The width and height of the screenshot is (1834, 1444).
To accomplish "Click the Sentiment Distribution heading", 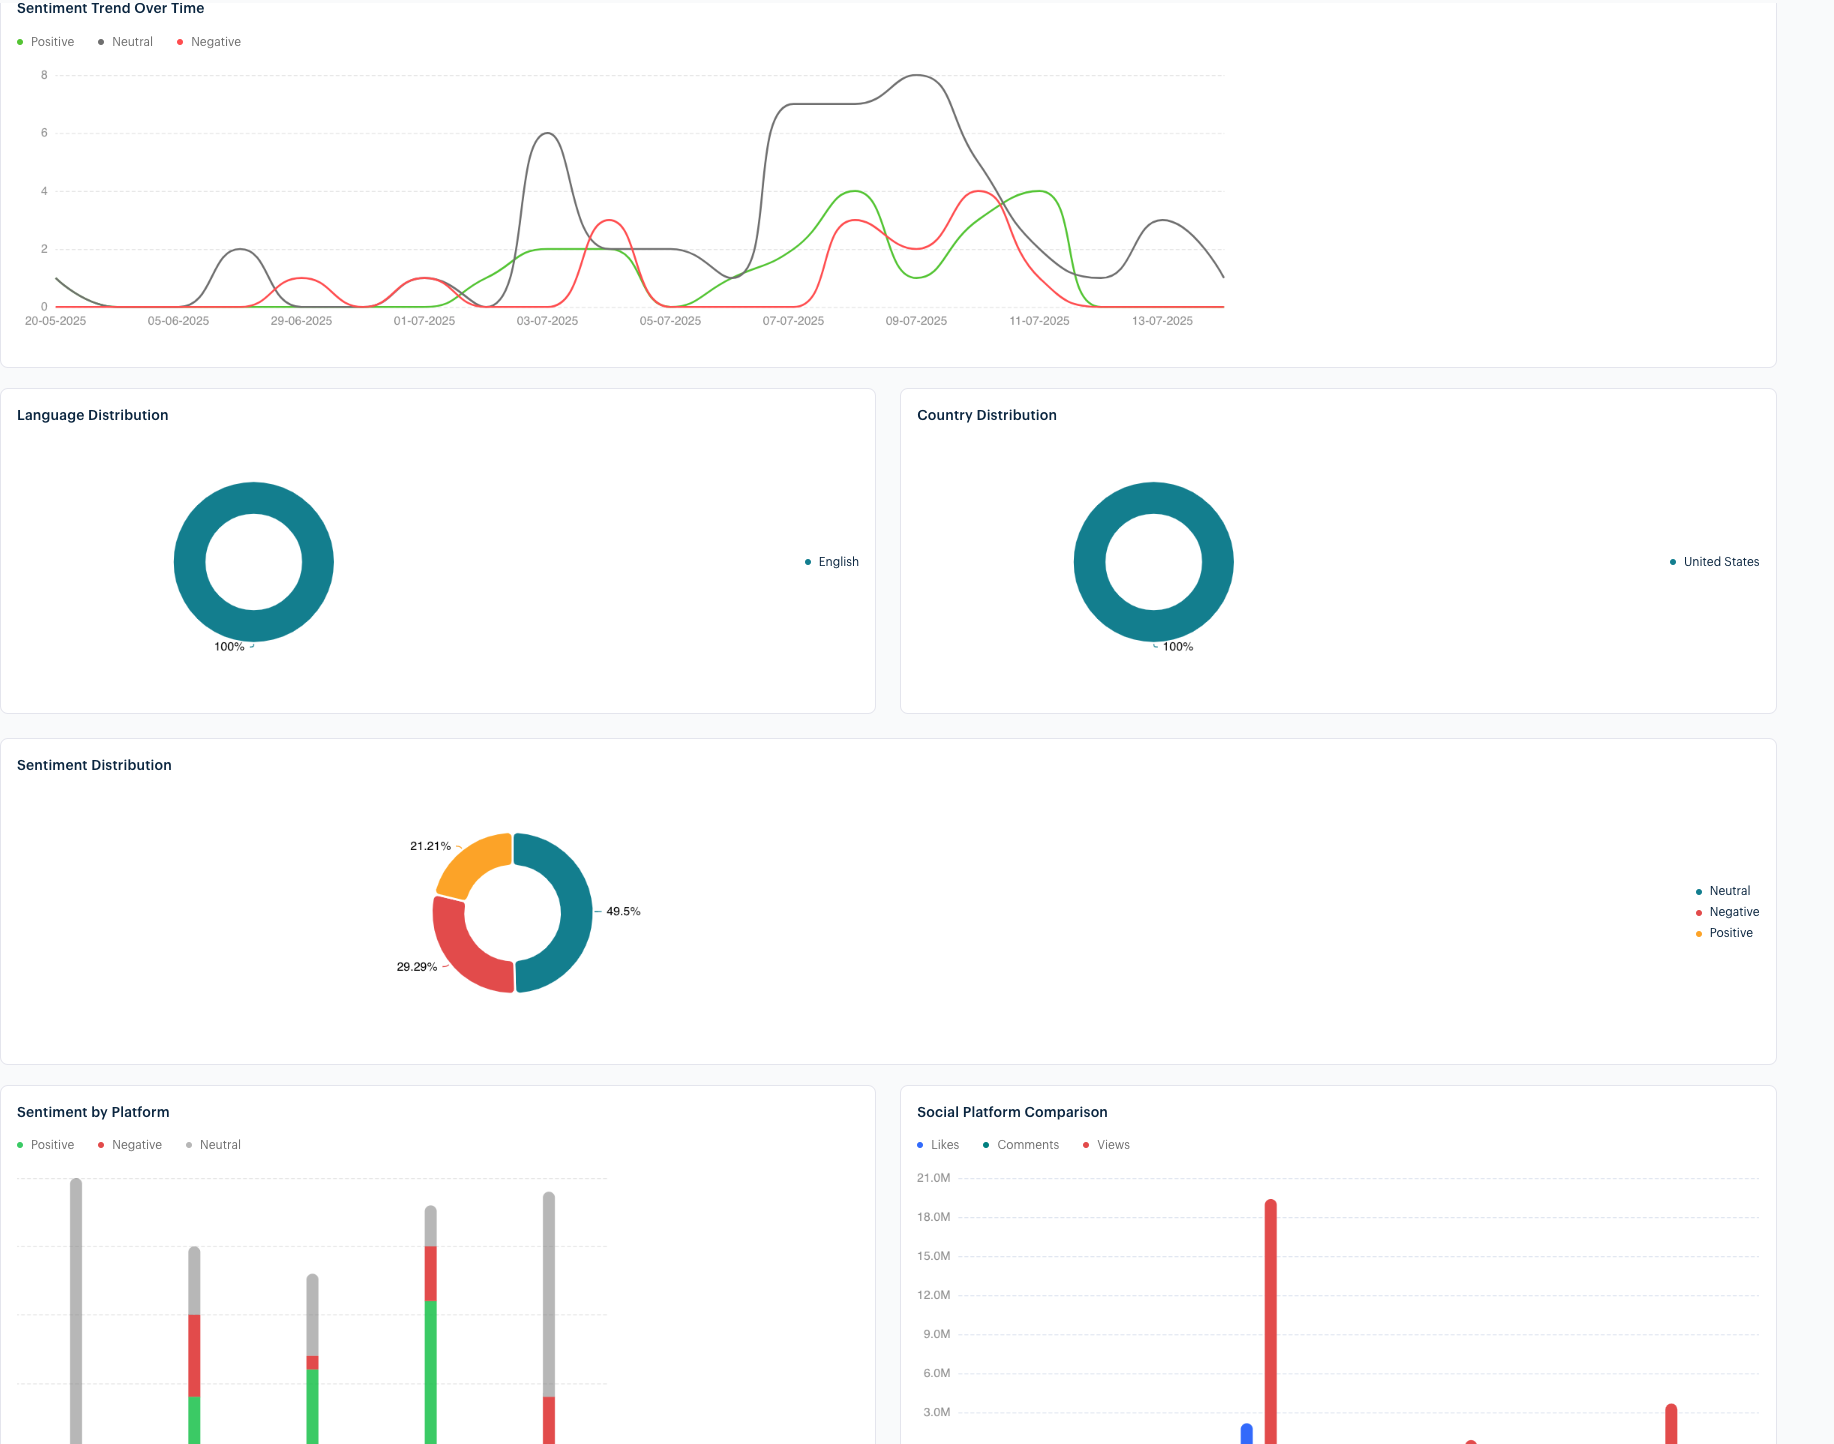I will click(x=94, y=765).
